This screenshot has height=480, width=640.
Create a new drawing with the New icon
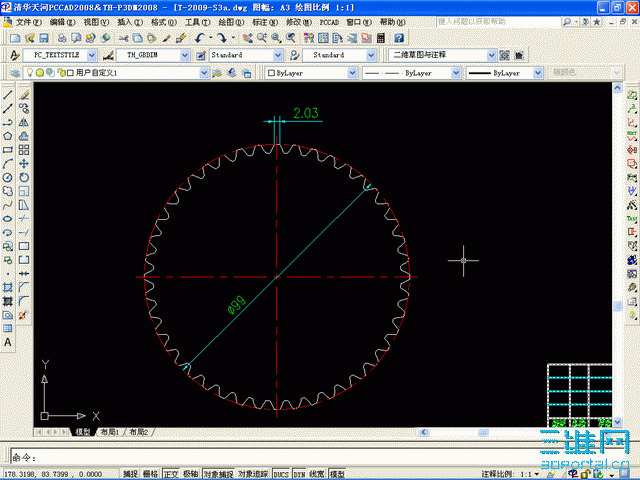coord(15,38)
